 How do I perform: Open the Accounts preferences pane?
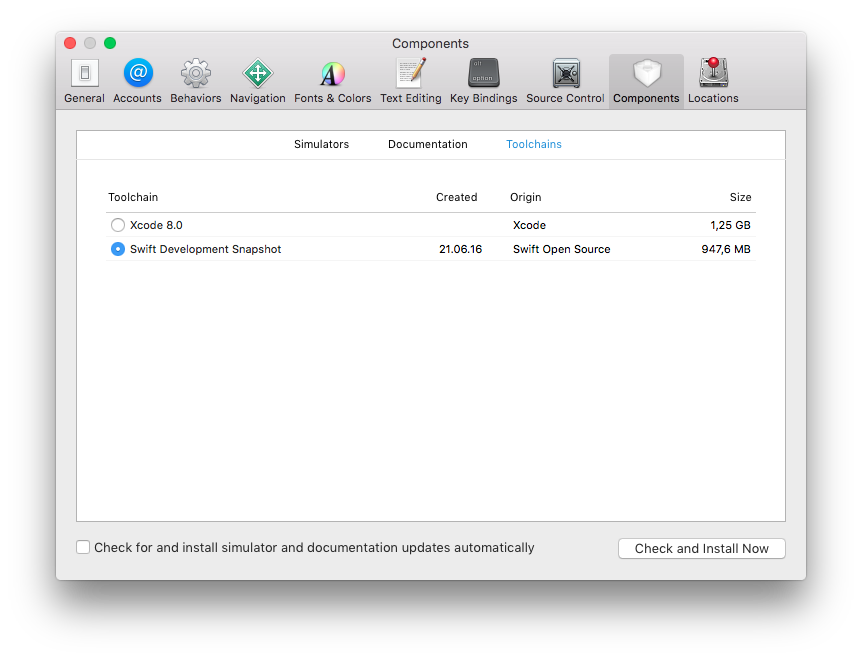137,81
